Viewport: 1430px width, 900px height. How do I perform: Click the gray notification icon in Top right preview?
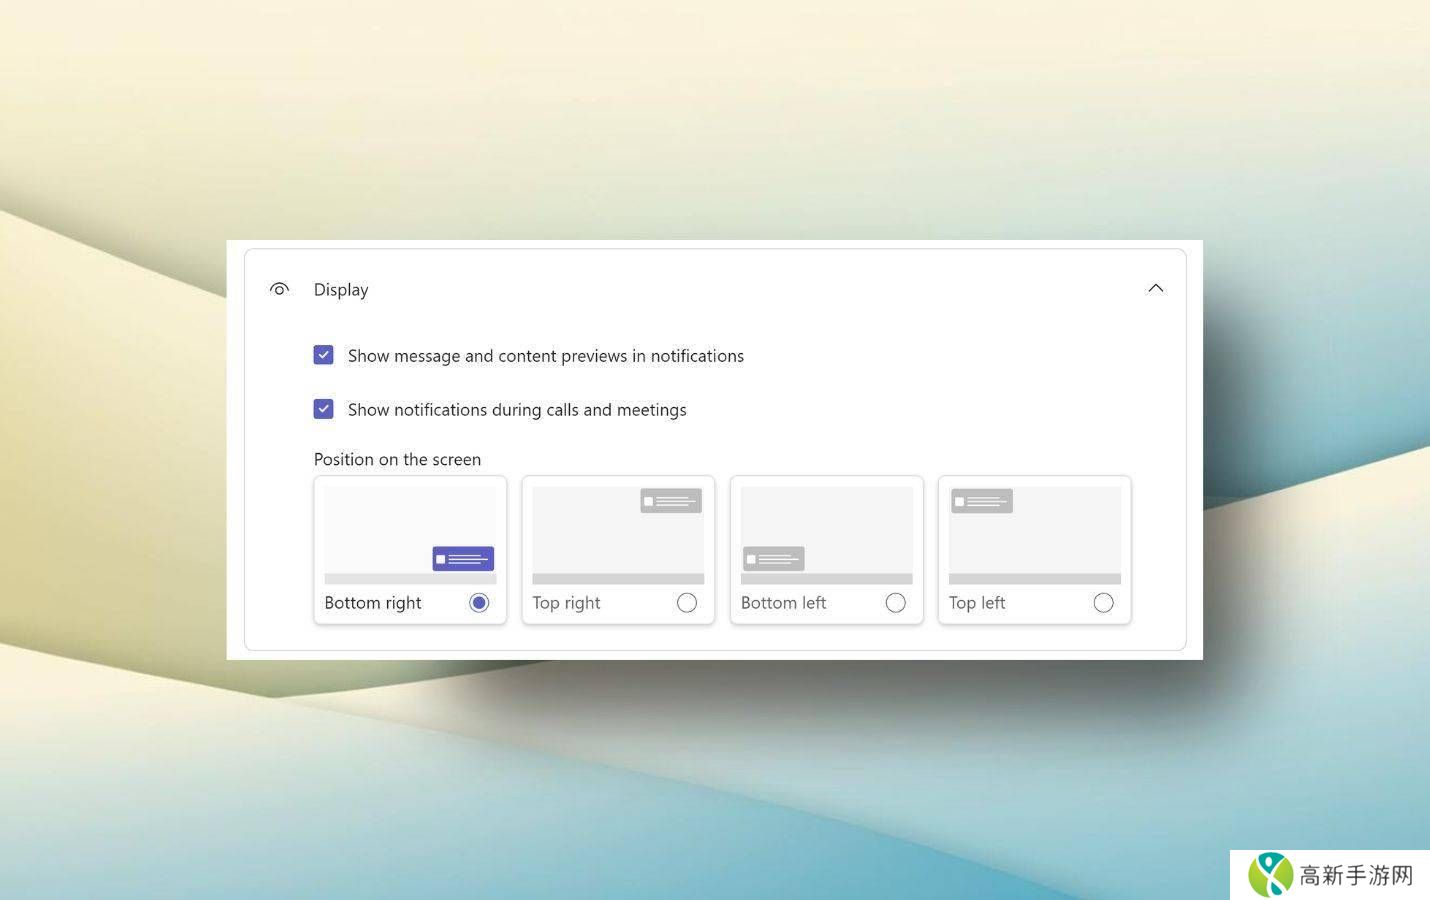[670, 501]
